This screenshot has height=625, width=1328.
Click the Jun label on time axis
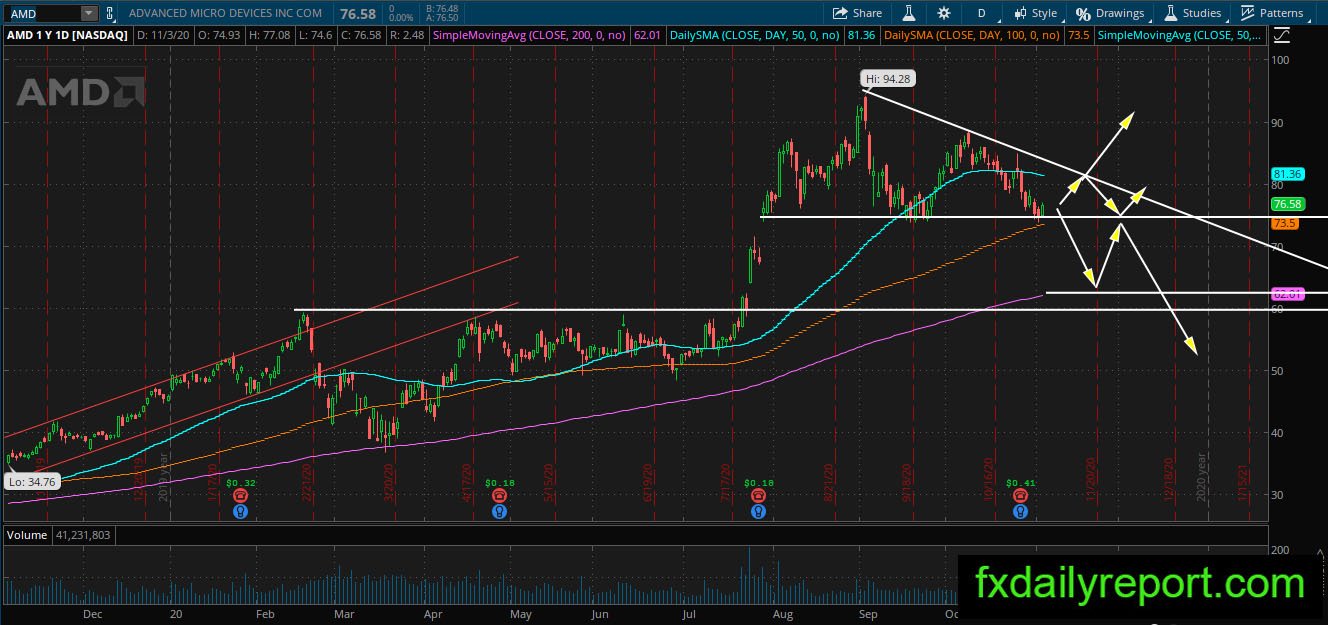(600, 615)
